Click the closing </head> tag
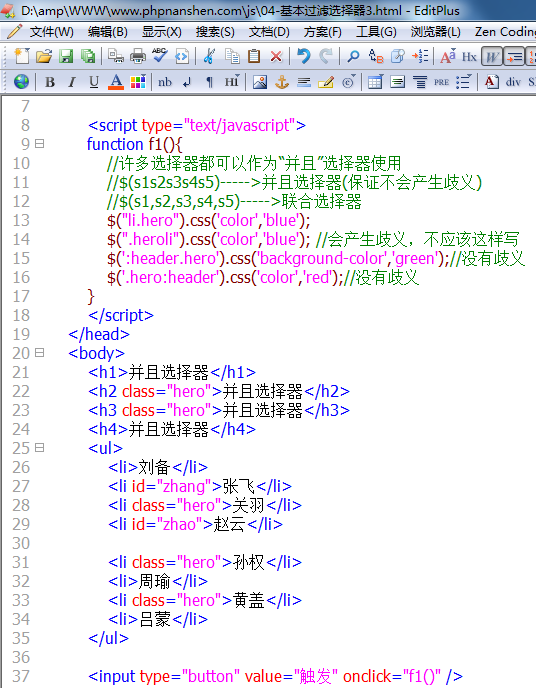The height and width of the screenshot is (688, 536). click(x=99, y=334)
